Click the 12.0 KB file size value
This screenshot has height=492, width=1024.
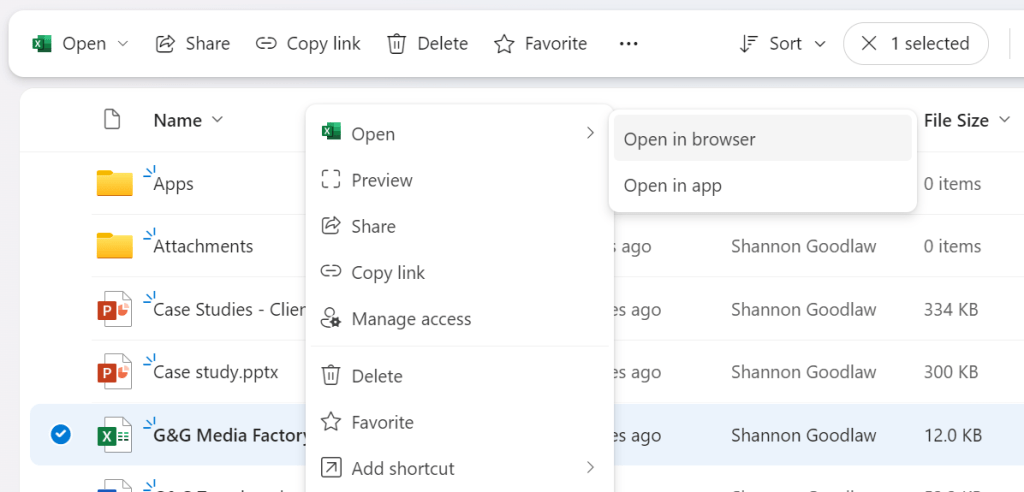click(x=953, y=435)
